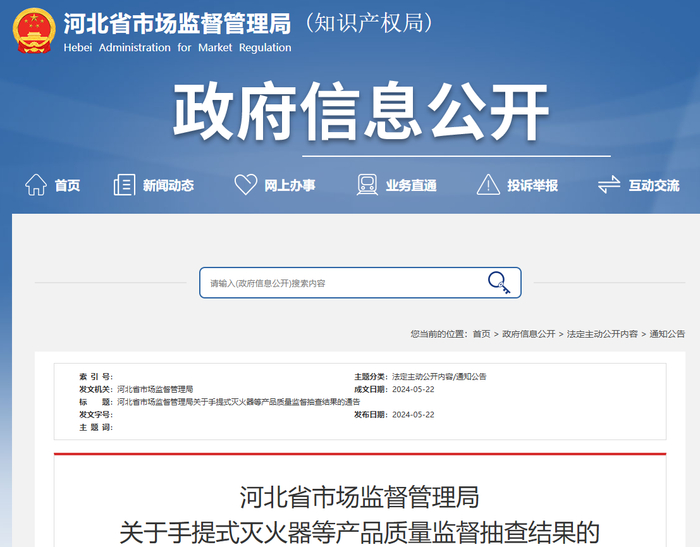The width and height of the screenshot is (700, 547).
Task: Click the 成文日期 value 2024-05-22
Action: click(x=413, y=389)
